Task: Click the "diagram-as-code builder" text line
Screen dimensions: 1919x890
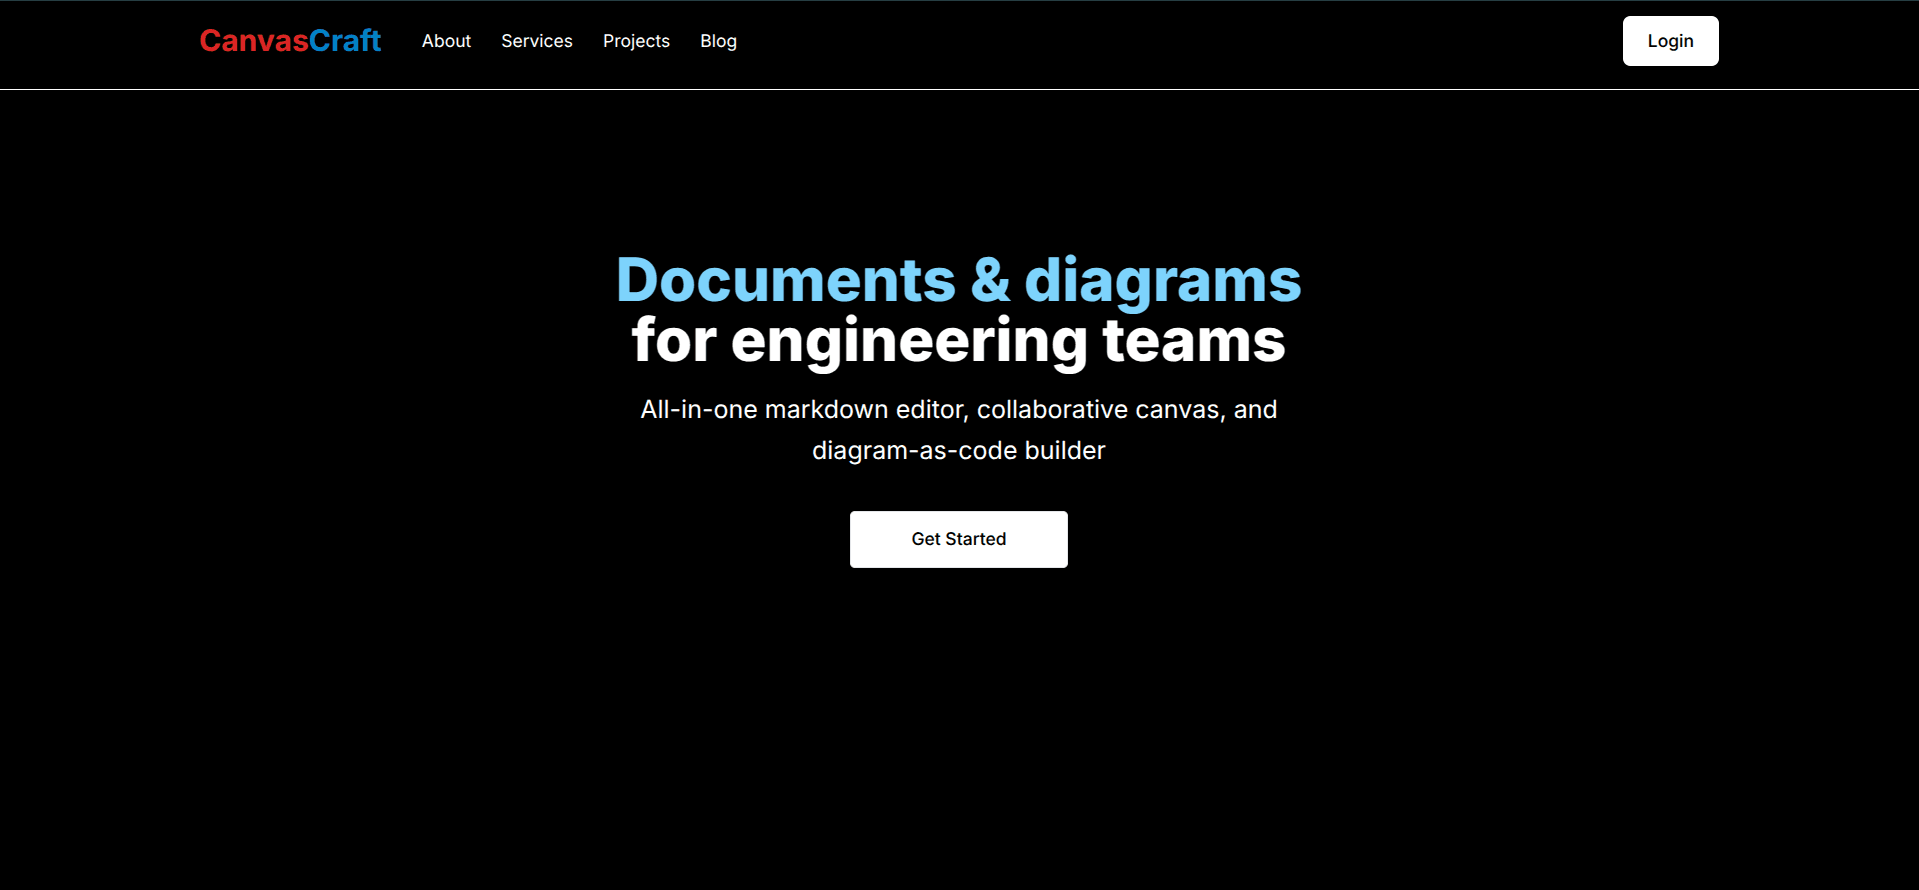Action: (x=958, y=451)
